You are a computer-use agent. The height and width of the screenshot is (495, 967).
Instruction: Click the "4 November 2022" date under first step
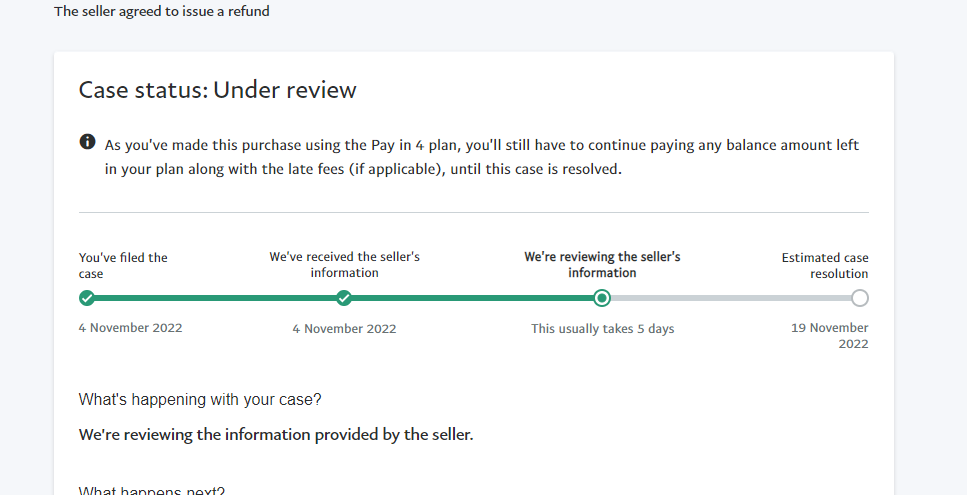(131, 328)
